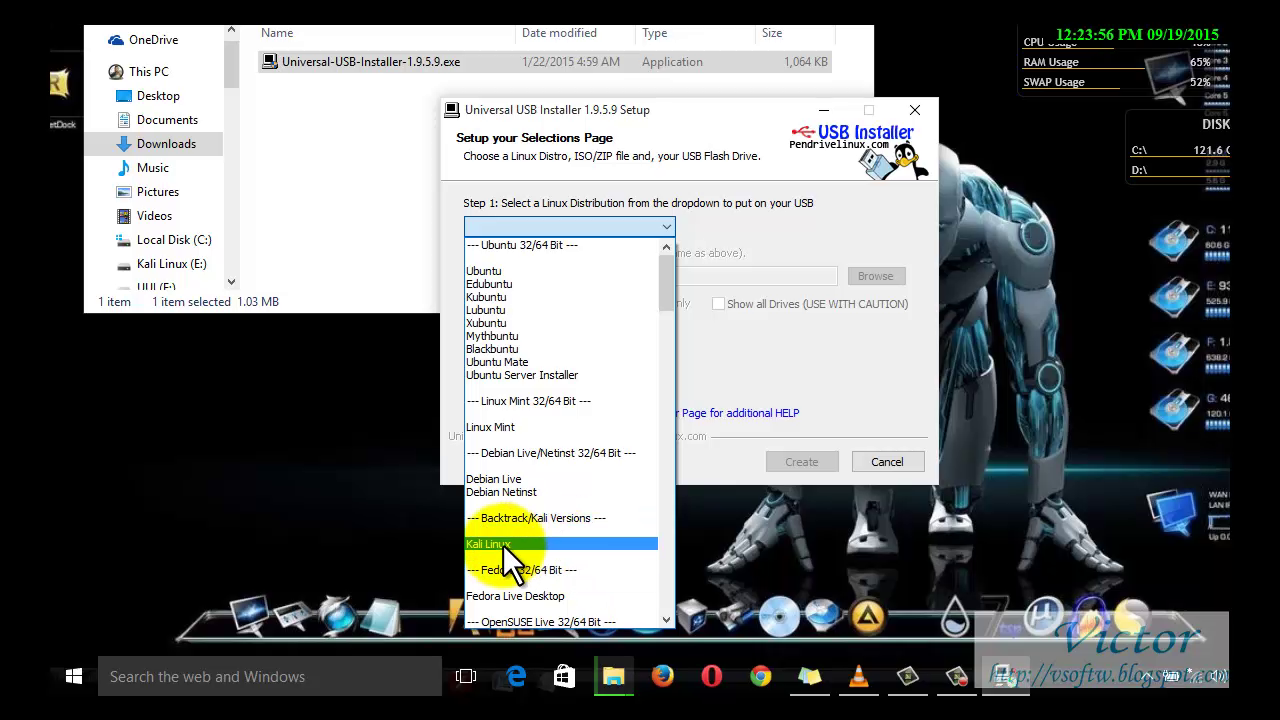Launch Firefox from the taskbar

pos(662,677)
